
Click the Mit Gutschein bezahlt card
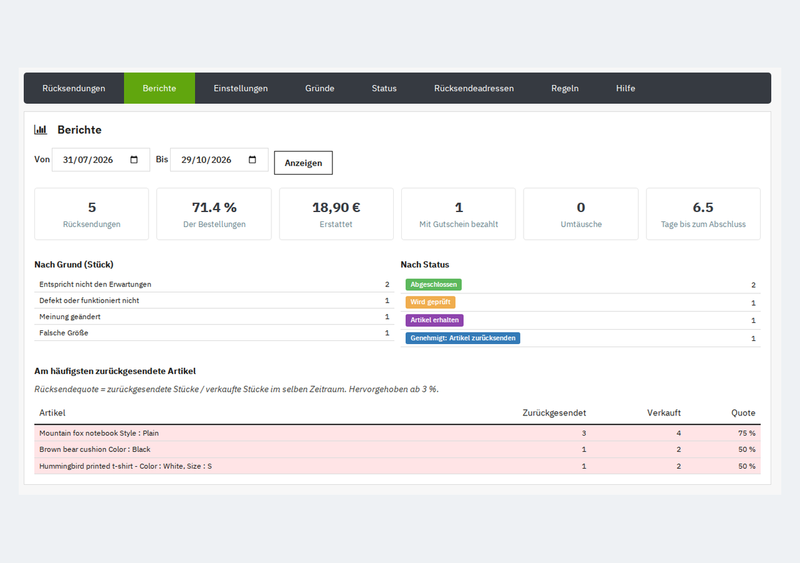click(458, 214)
